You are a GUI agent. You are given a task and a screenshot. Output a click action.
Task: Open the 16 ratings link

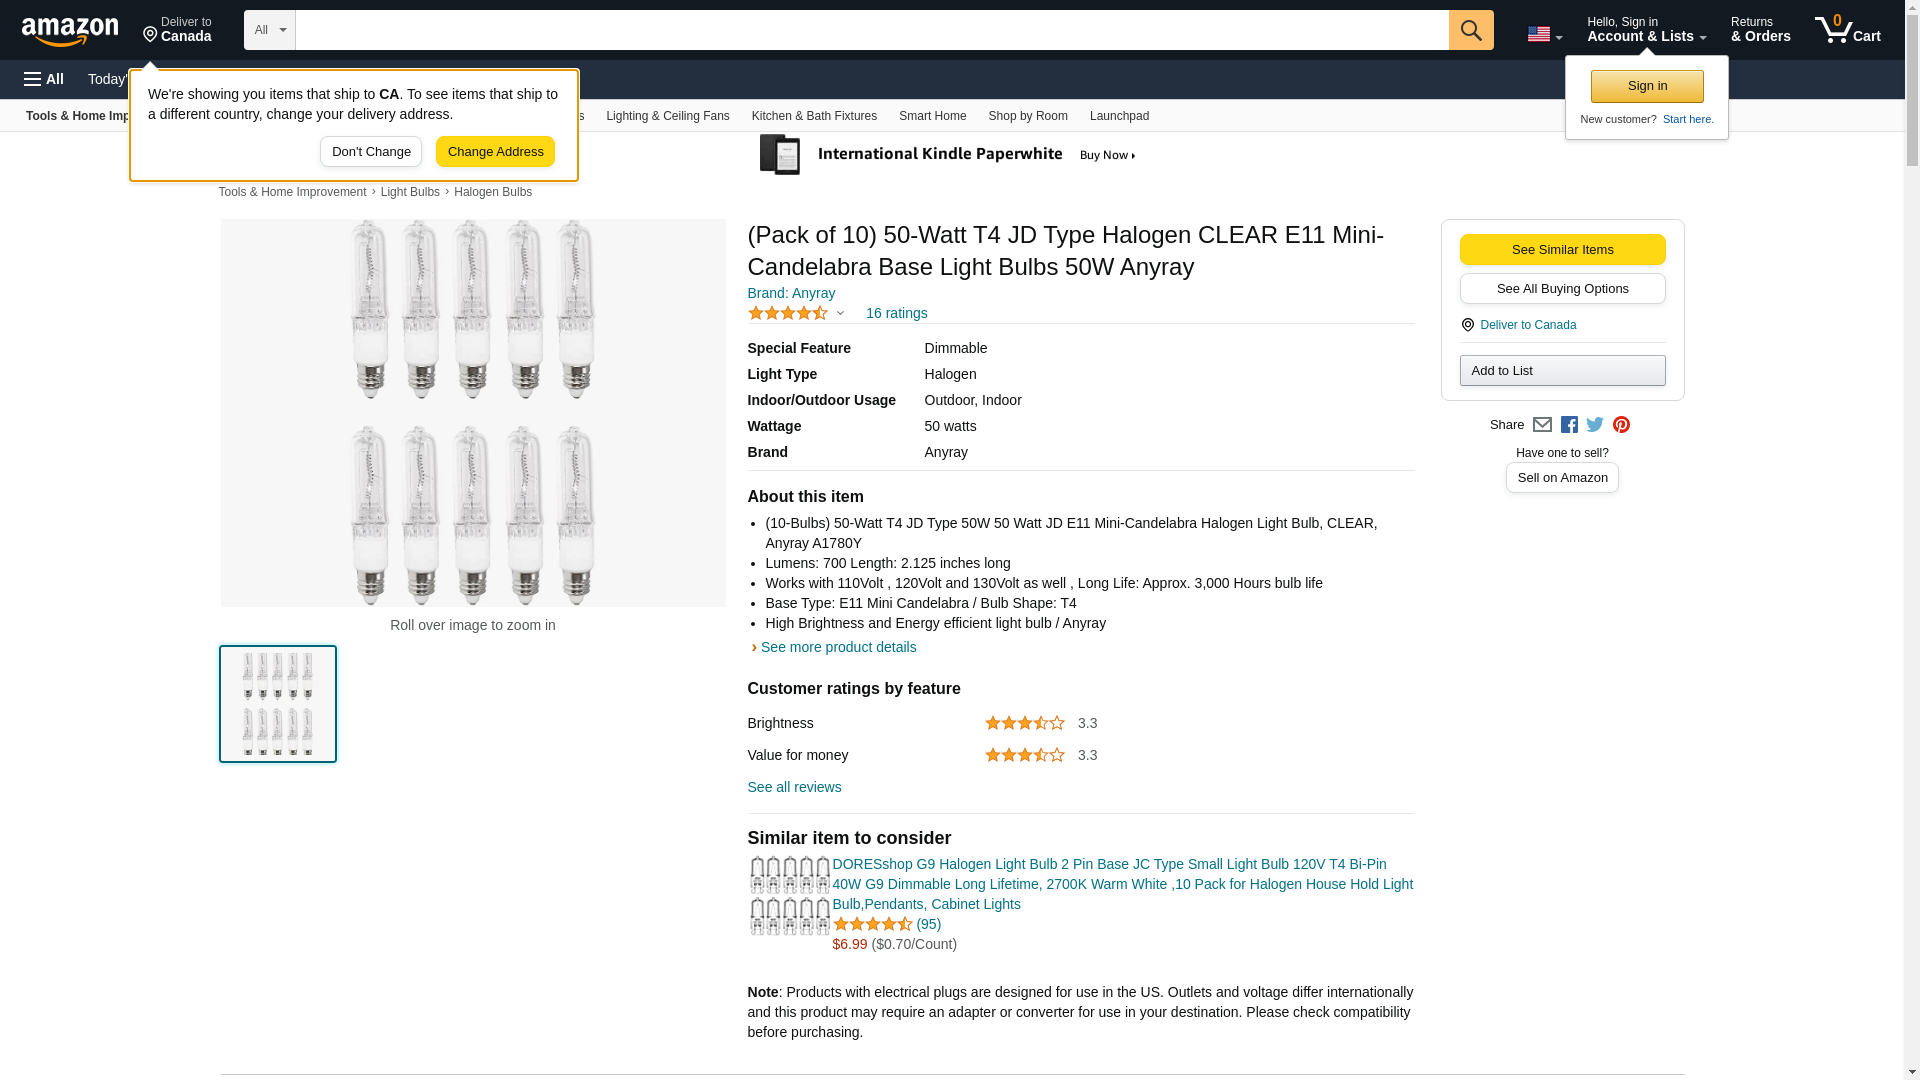(x=896, y=313)
